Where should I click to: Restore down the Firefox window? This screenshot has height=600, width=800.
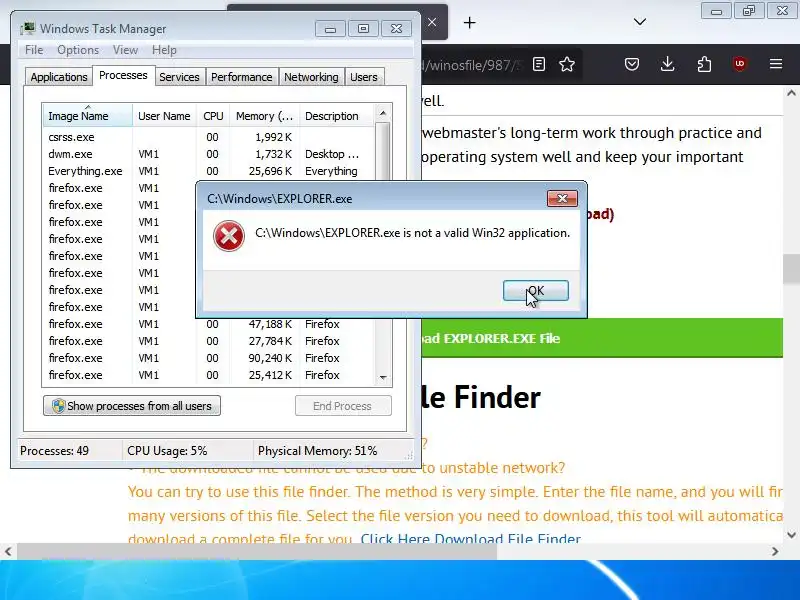tap(749, 11)
